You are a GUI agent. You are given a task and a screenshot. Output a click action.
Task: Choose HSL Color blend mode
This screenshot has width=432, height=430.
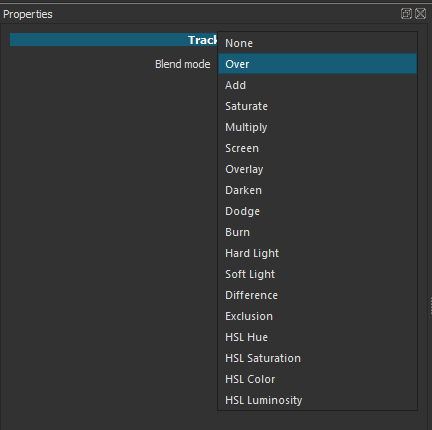coord(317,379)
